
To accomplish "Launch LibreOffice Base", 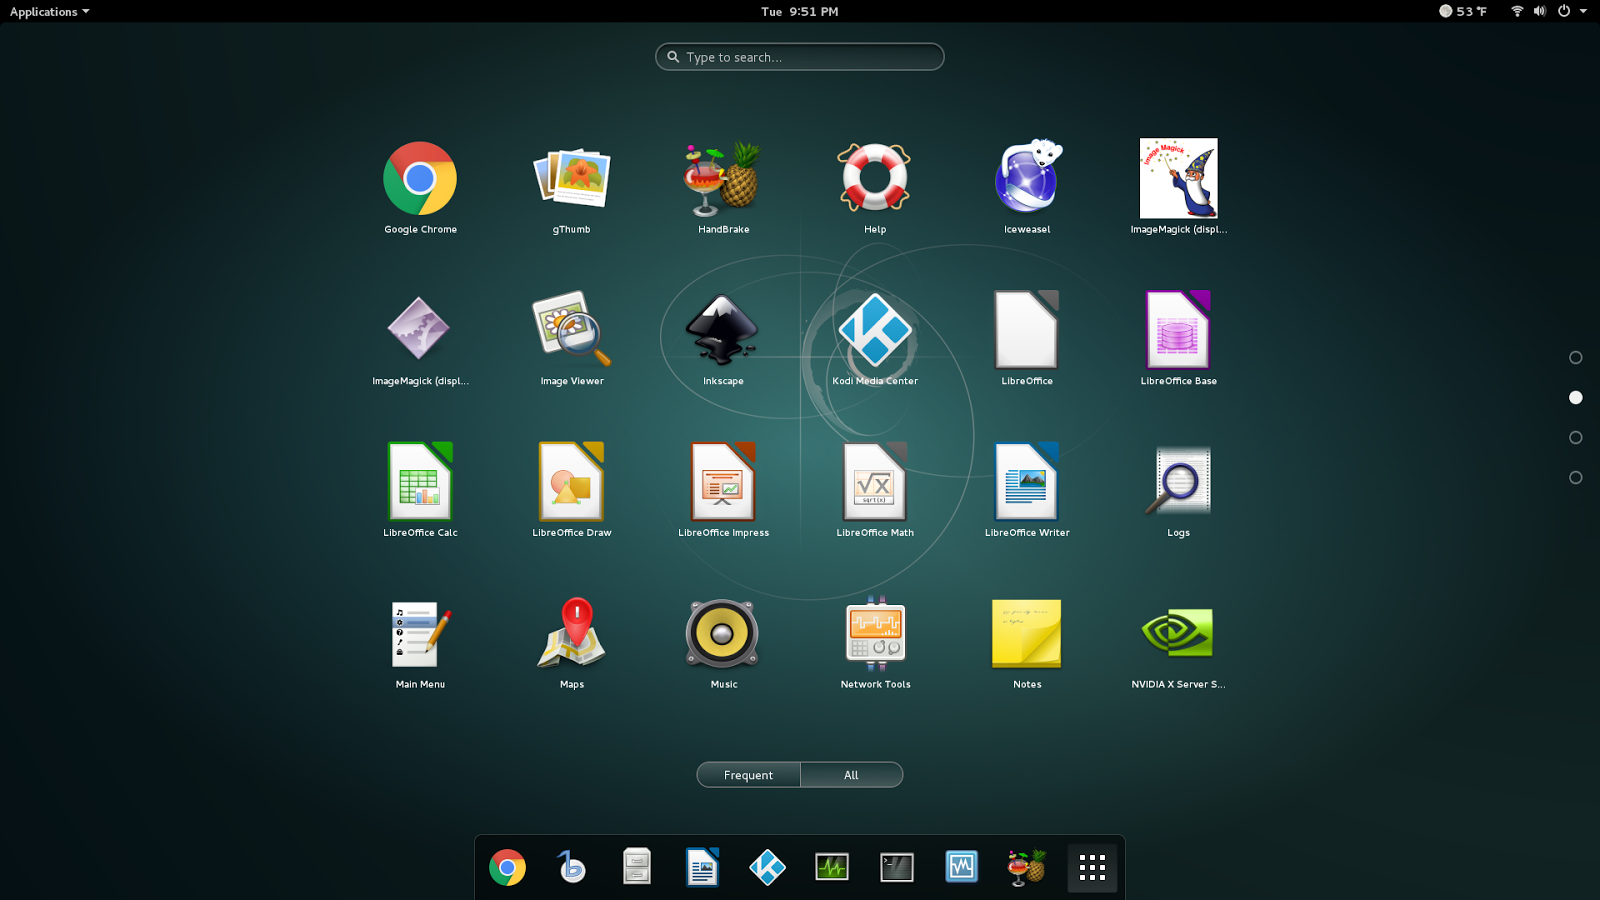I will click(x=1179, y=330).
